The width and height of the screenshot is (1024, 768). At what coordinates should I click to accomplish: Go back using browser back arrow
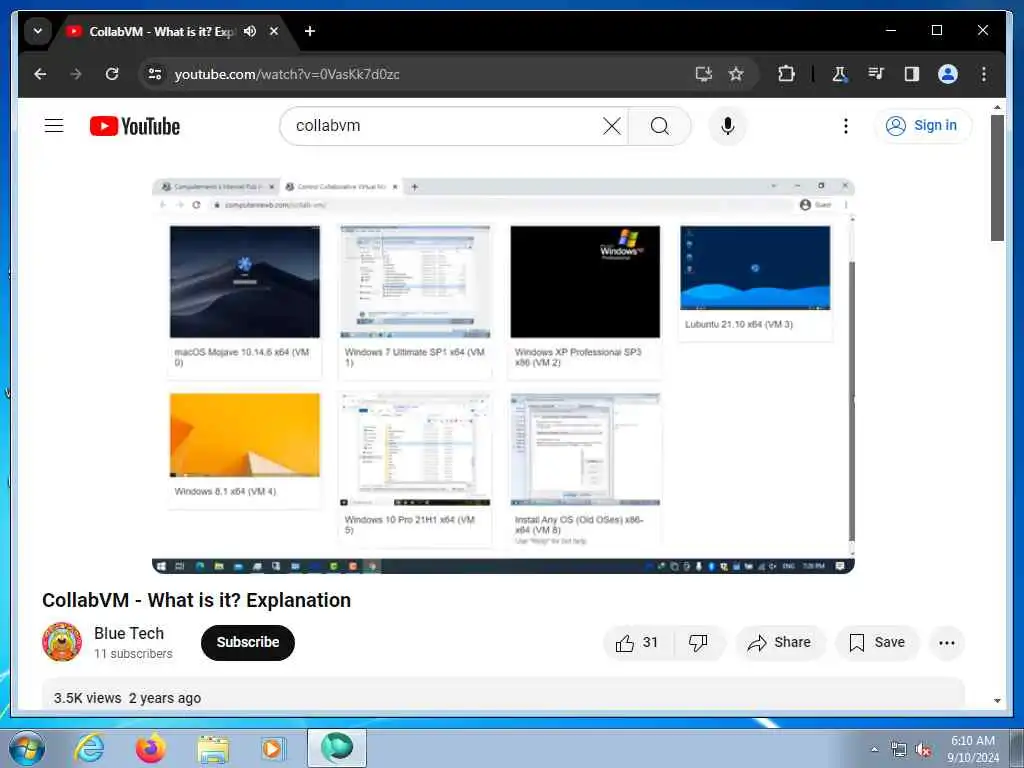40,74
